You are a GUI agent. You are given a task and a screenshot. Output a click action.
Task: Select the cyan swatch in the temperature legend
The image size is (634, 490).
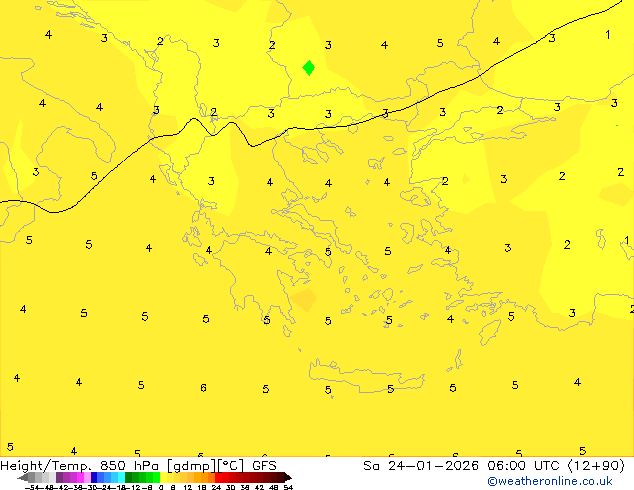(x=121, y=477)
